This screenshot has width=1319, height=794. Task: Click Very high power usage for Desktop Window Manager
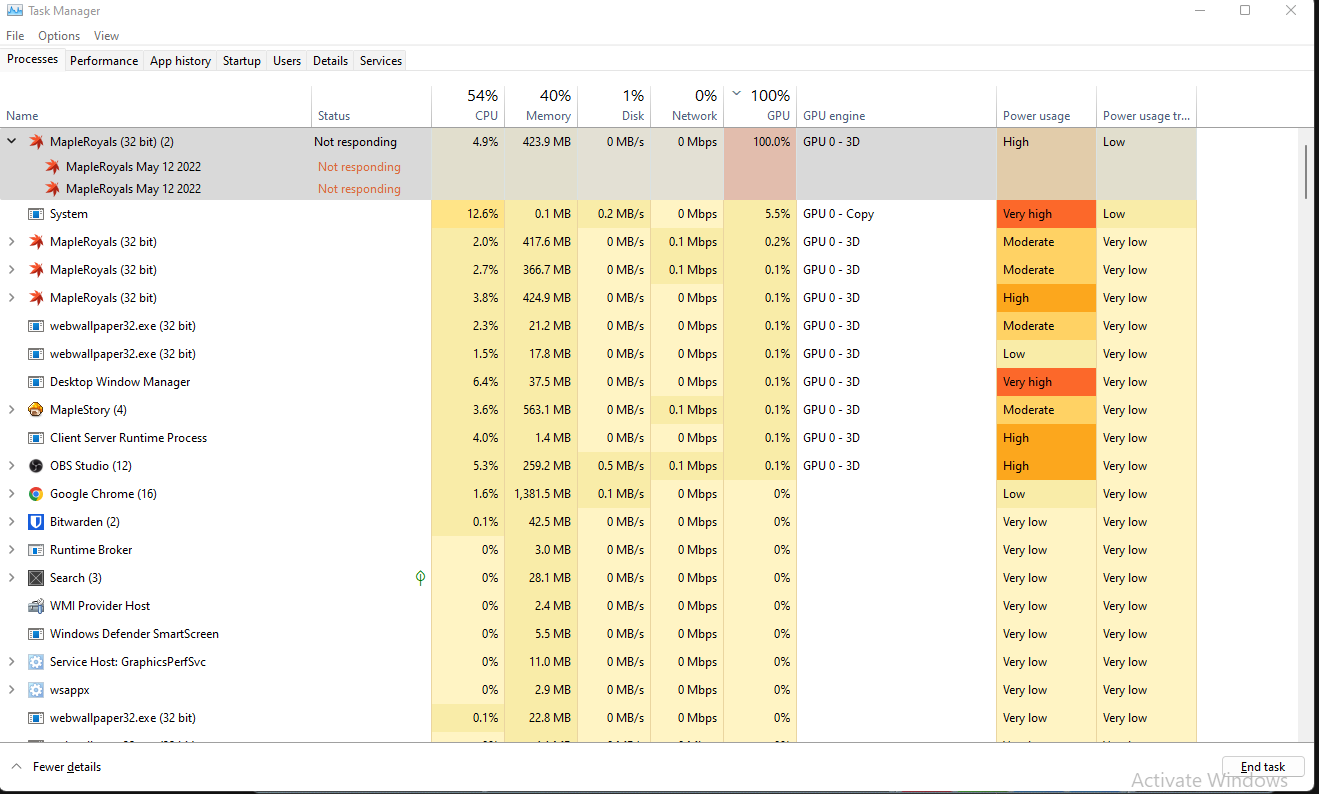(x=1046, y=382)
